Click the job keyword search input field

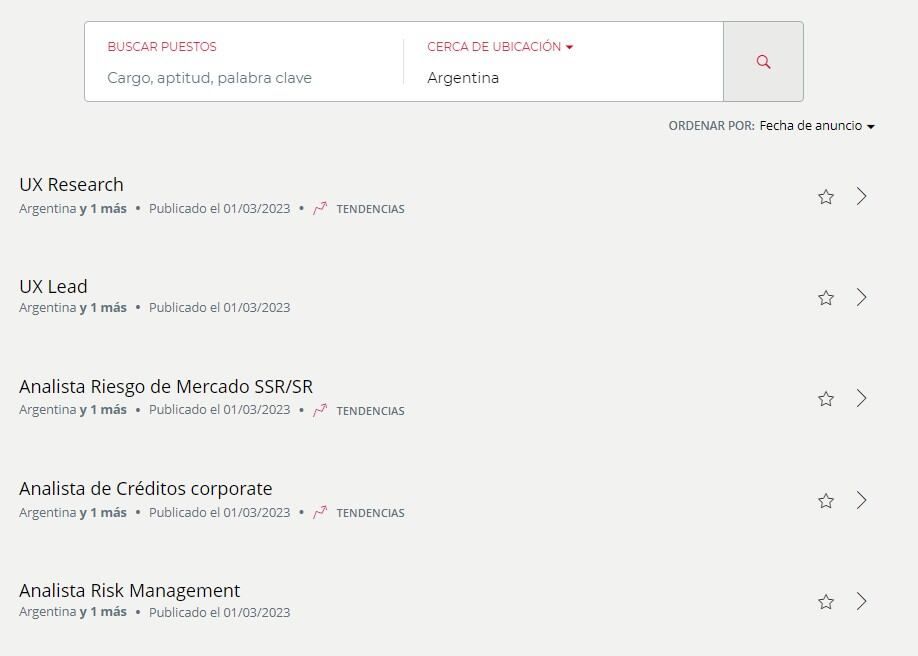click(x=210, y=78)
